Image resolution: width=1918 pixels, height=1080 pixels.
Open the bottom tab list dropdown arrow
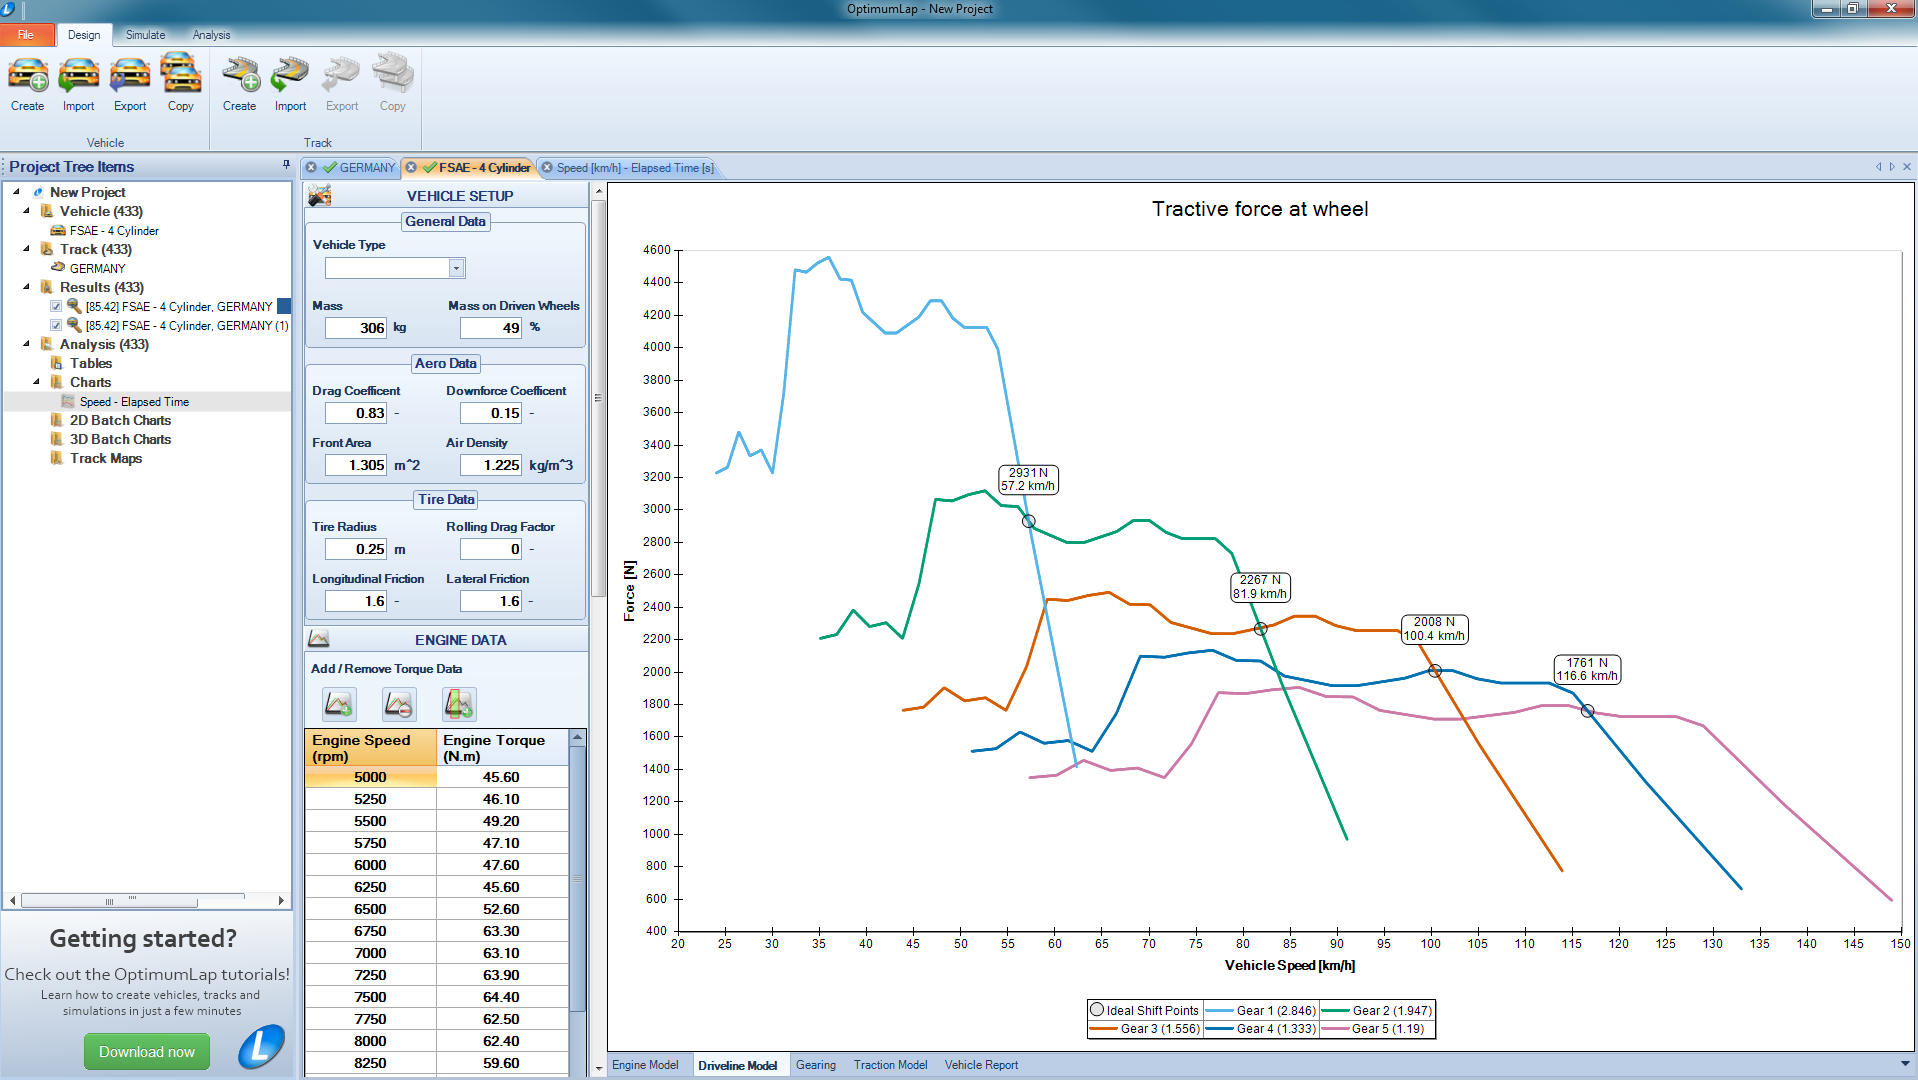(1904, 1064)
